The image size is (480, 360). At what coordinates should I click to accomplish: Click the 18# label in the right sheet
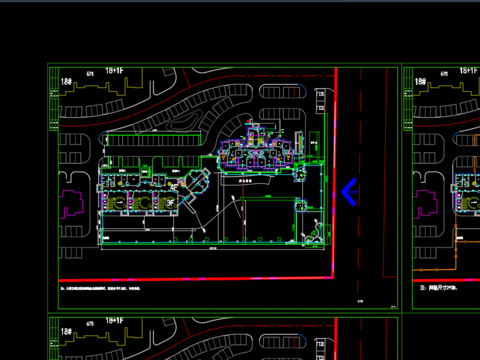pyautogui.click(x=420, y=81)
